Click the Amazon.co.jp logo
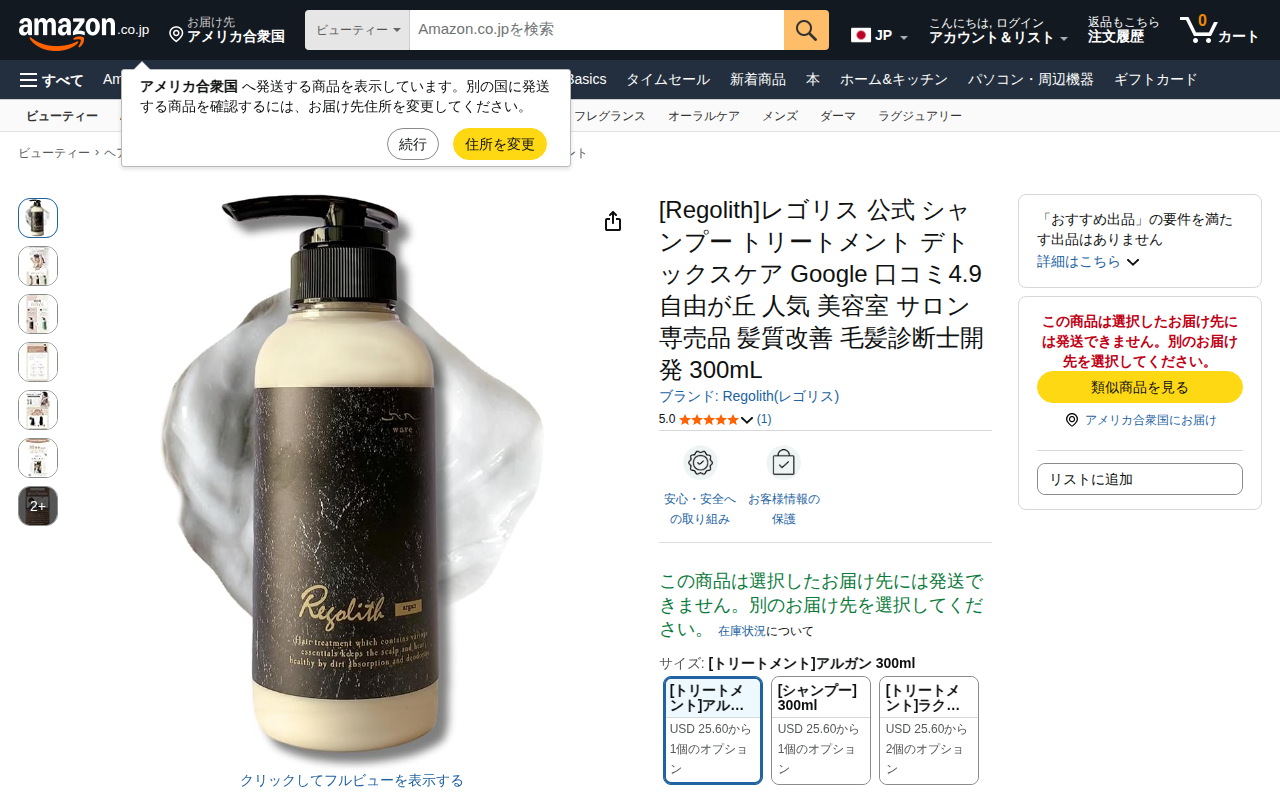The width and height of the screenshot is (1280, 800). point(84,32)
